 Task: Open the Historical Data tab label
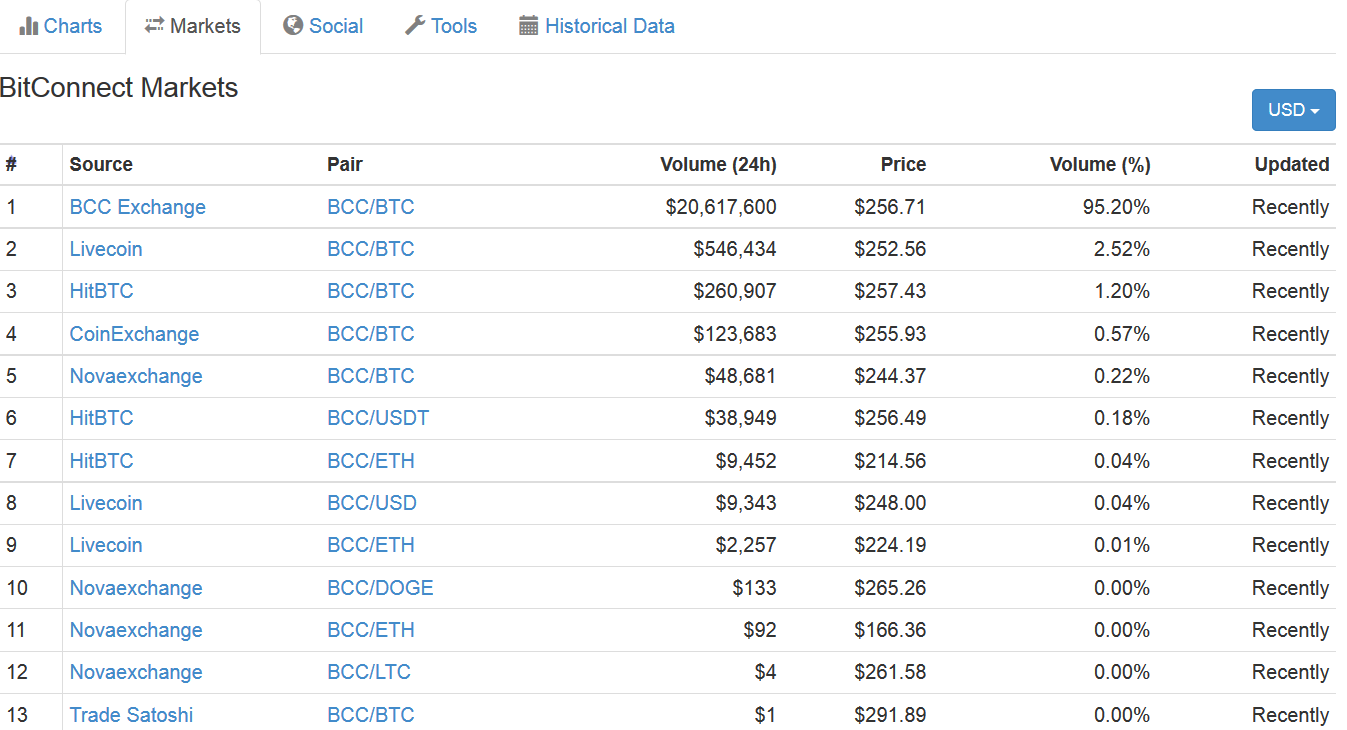pyautogui.click(x=610, y=26)
